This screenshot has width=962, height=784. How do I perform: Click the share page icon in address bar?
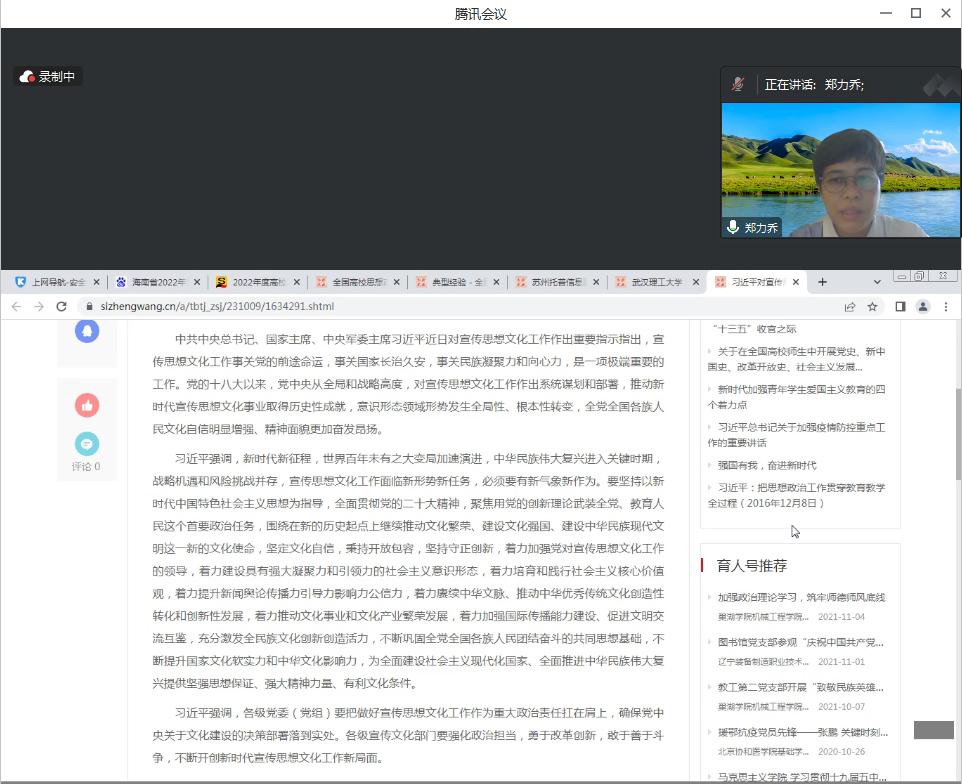click(x=850, y=307)
